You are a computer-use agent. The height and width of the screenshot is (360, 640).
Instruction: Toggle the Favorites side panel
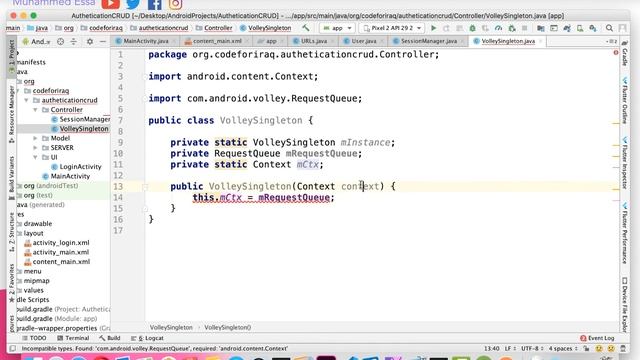pos(11,283)
